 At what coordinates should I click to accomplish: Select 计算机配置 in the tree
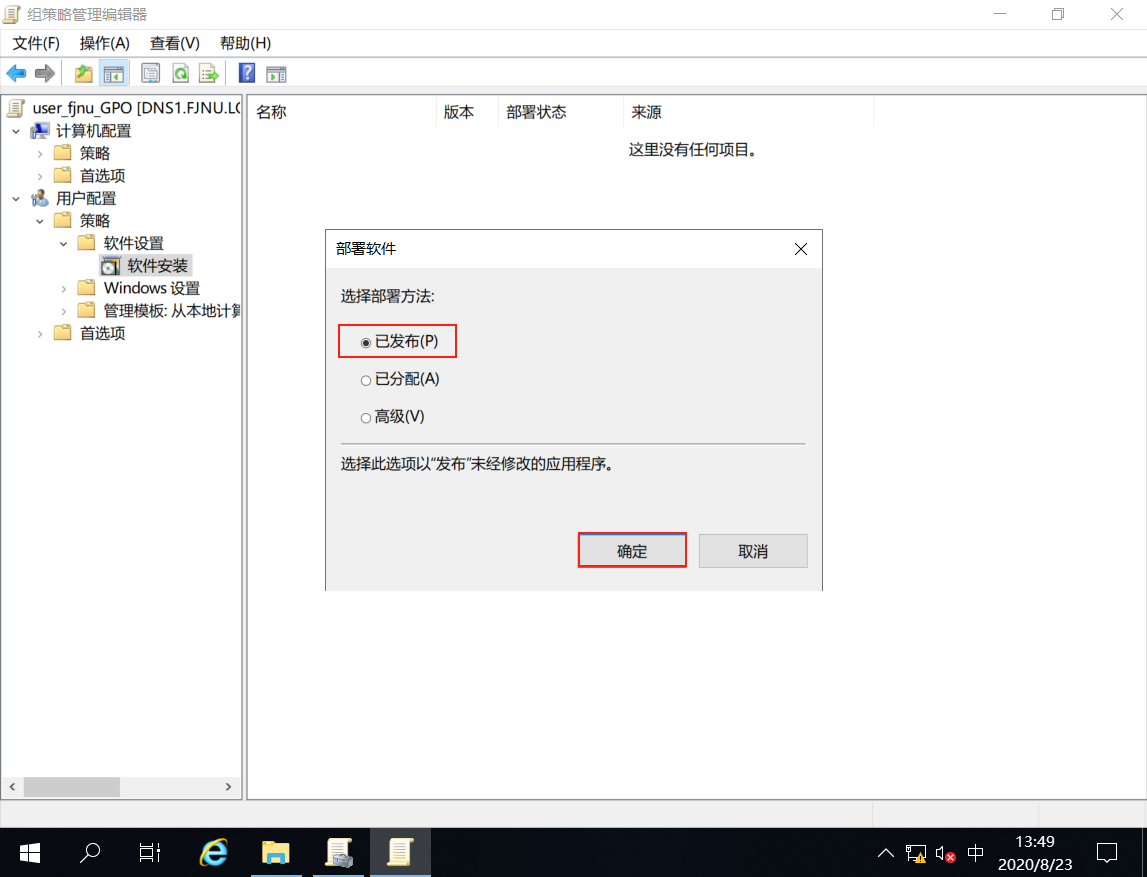click(x=93, y=131)
